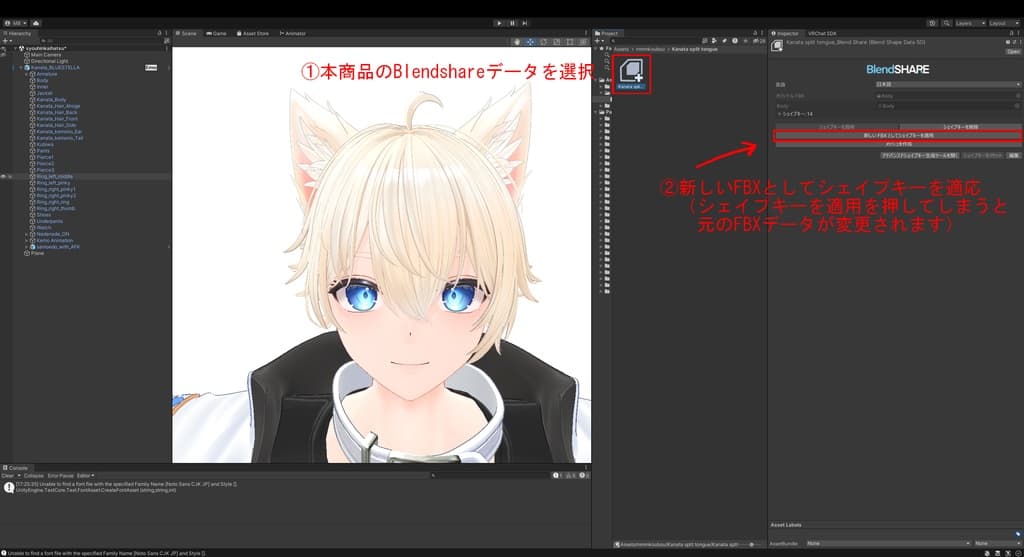
Task: Open the global search magnifier icon
Action: tap(946, 23)
